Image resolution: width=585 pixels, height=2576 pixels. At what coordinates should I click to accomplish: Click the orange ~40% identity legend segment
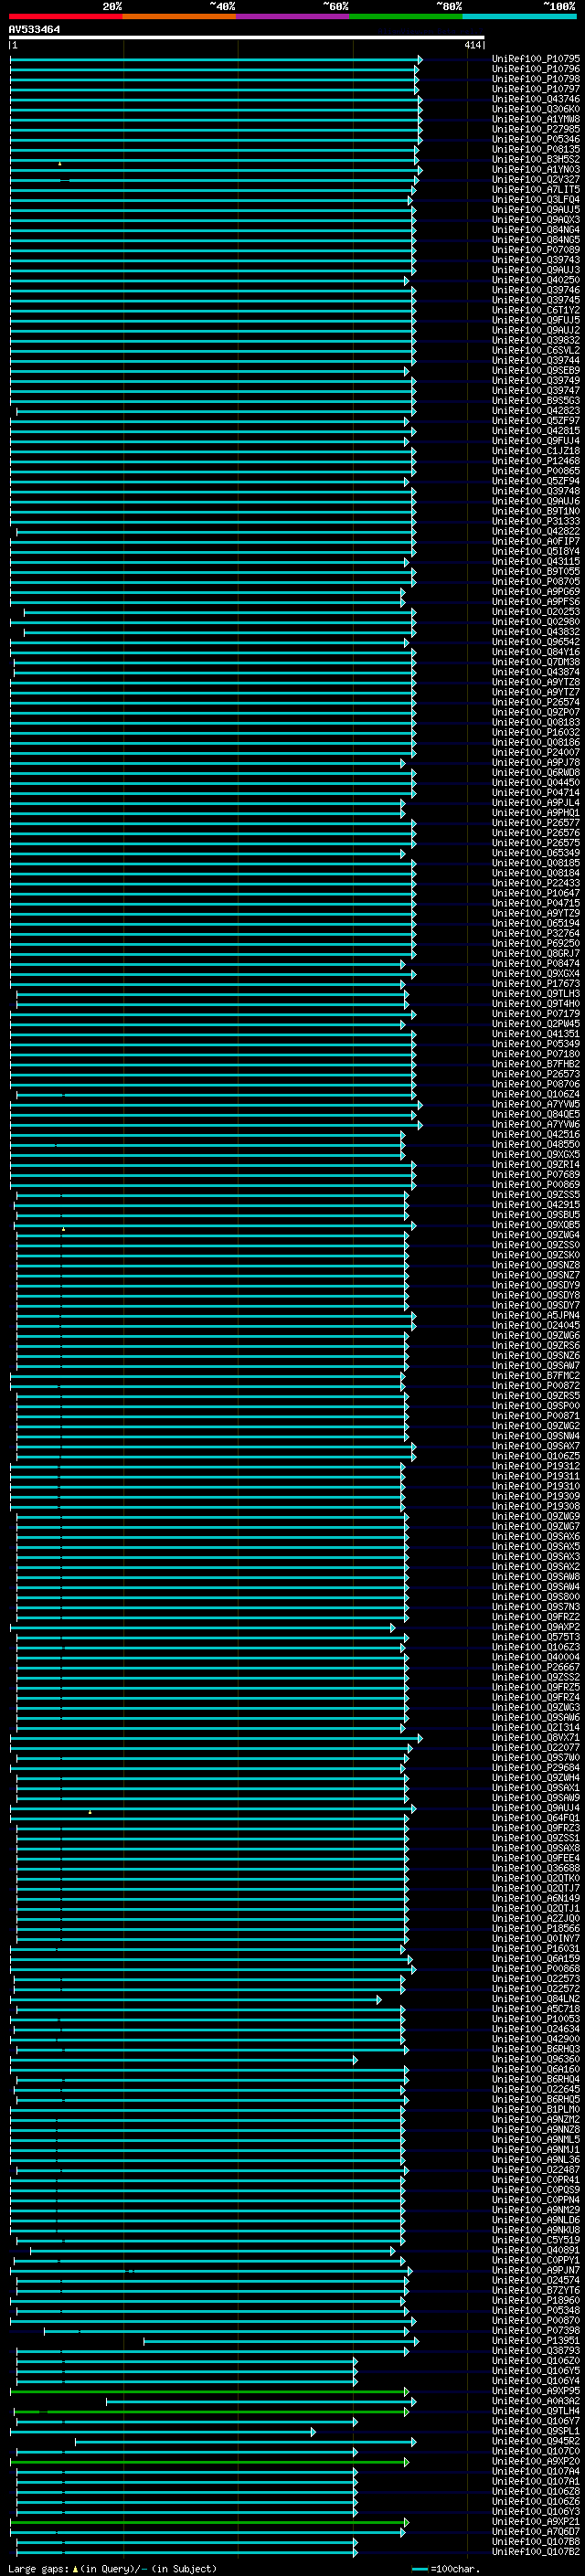pyautogui.click(x=179, y=16)
